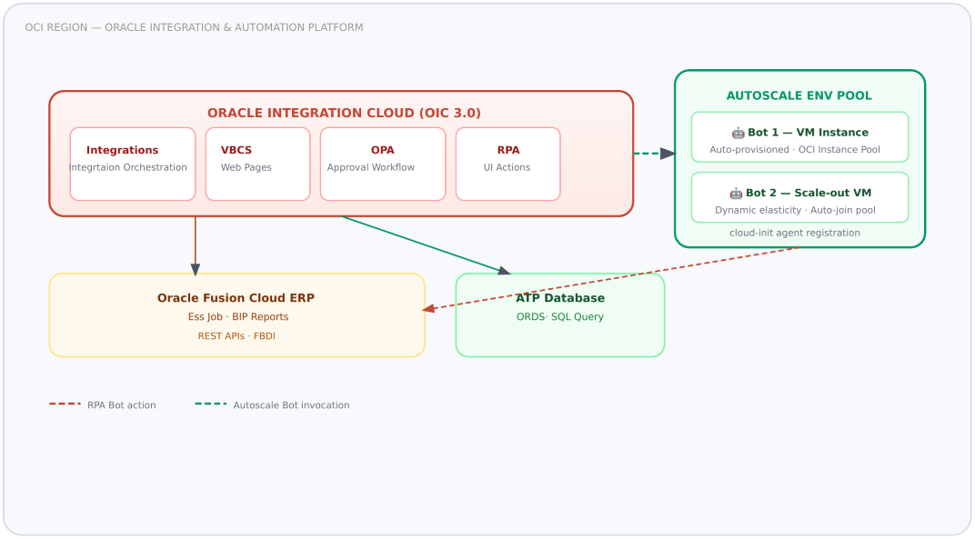This screenshot has height=539, width=975.
Task: Click 'Dynamic elasticity · Auto-join pool' text
Action: click(795, 210)
